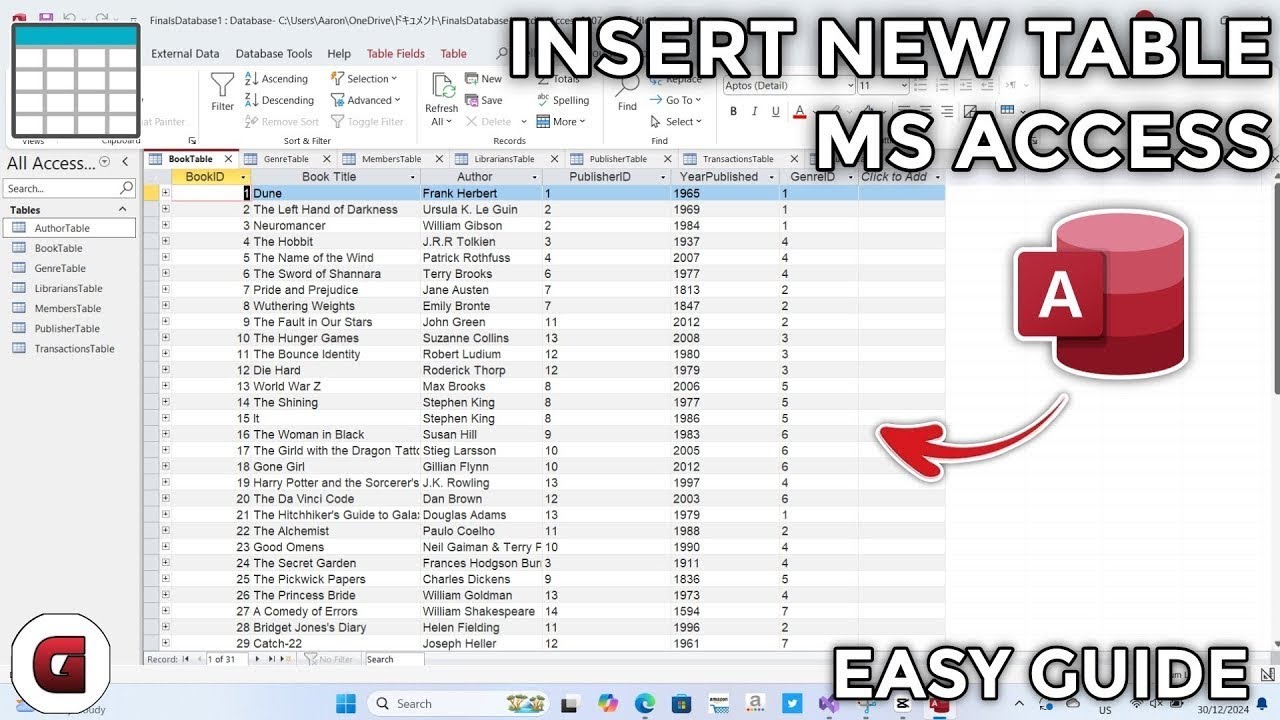Open the Book Title column dropdown arrow
The height and width of the screenshot is (720, 1280).
coord(411,177)
